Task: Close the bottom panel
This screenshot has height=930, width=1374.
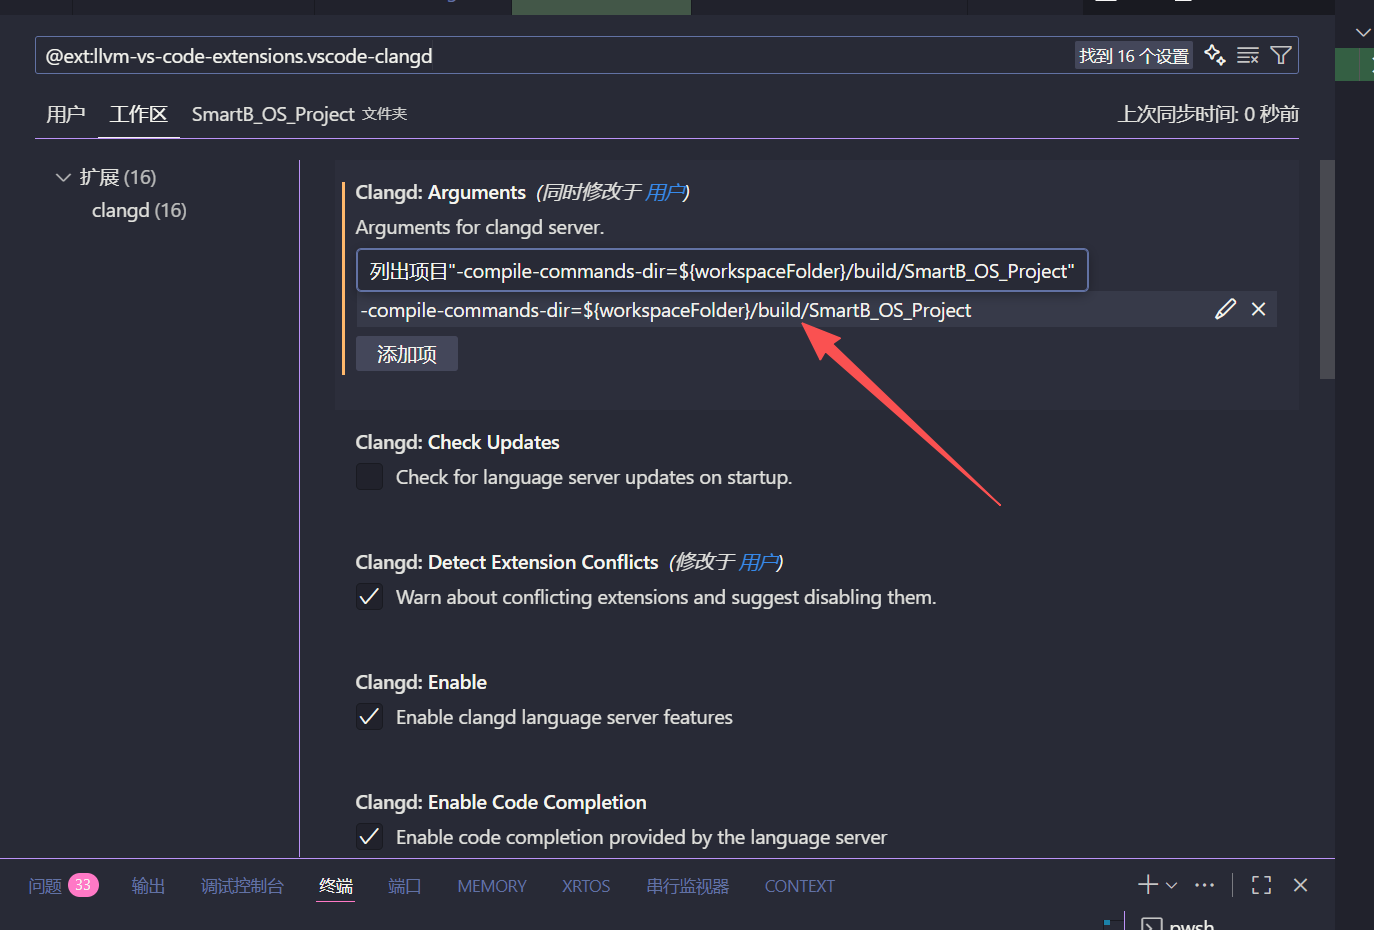Action: (x=1300, y=885)
